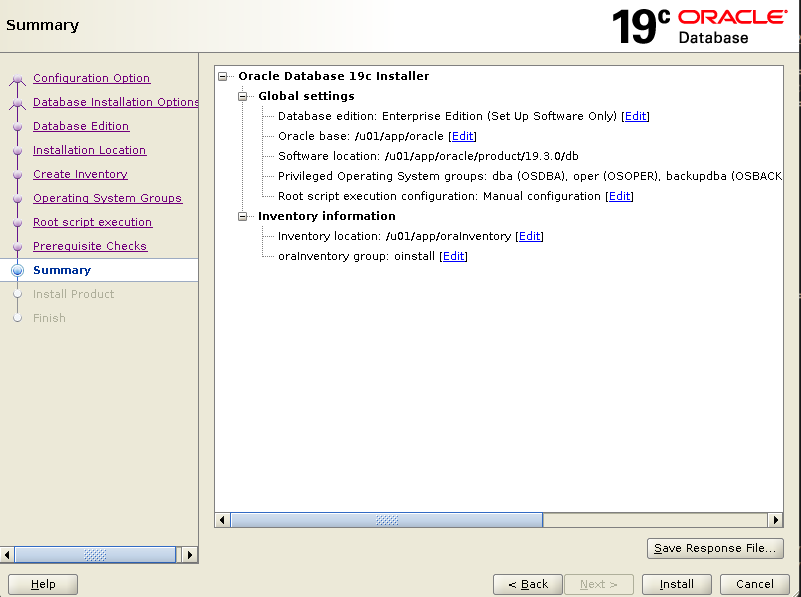Click the Summary step circle indicator
The width and height of the screenshot is (801, 597).
[17, 270]
